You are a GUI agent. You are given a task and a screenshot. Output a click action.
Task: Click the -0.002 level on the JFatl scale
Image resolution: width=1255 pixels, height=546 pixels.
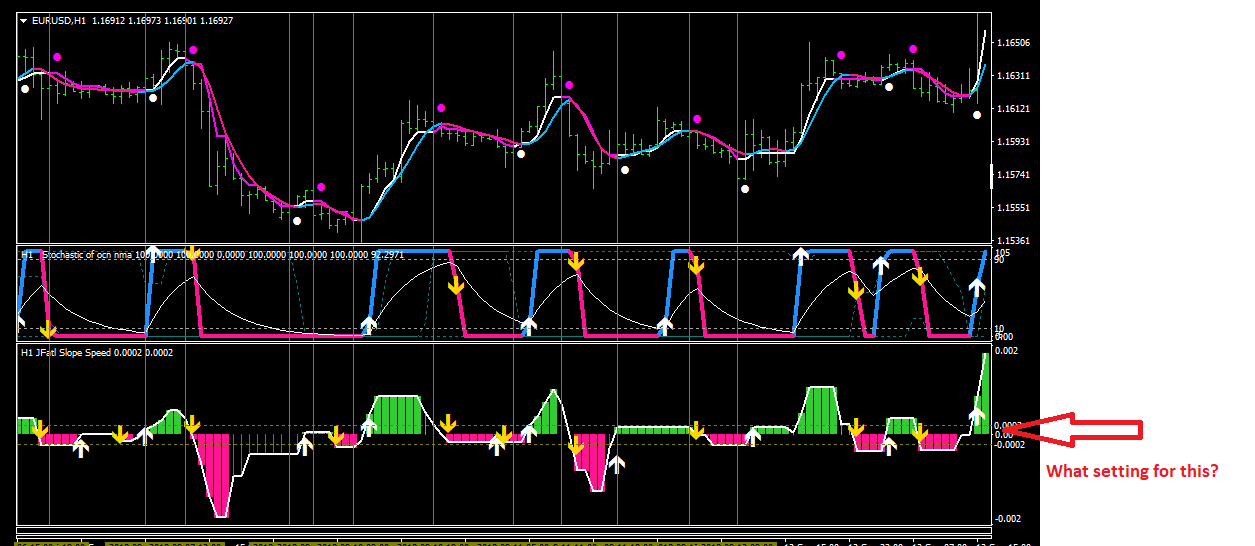point(1008,518)
